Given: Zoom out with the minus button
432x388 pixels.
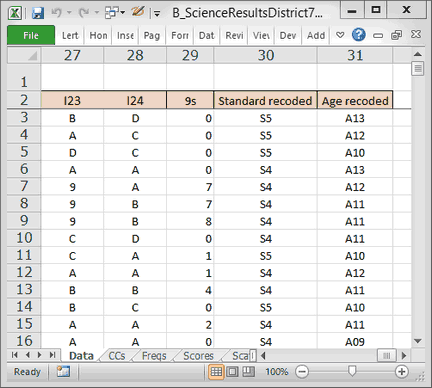Looking at the screenshot, I should point(302,372).
